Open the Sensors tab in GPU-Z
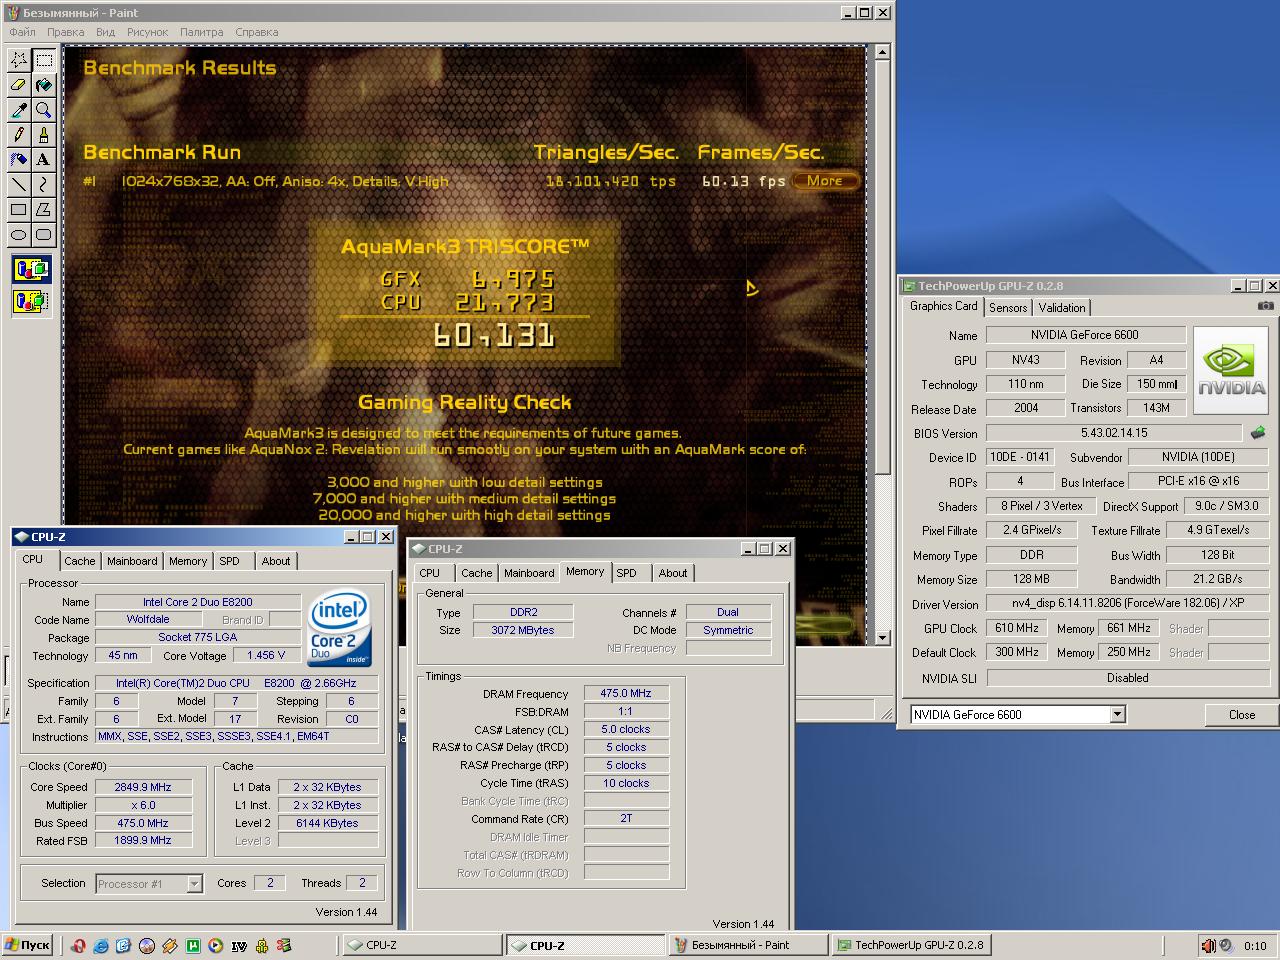The image size is (1280, 960). (x=1008, y=308)
